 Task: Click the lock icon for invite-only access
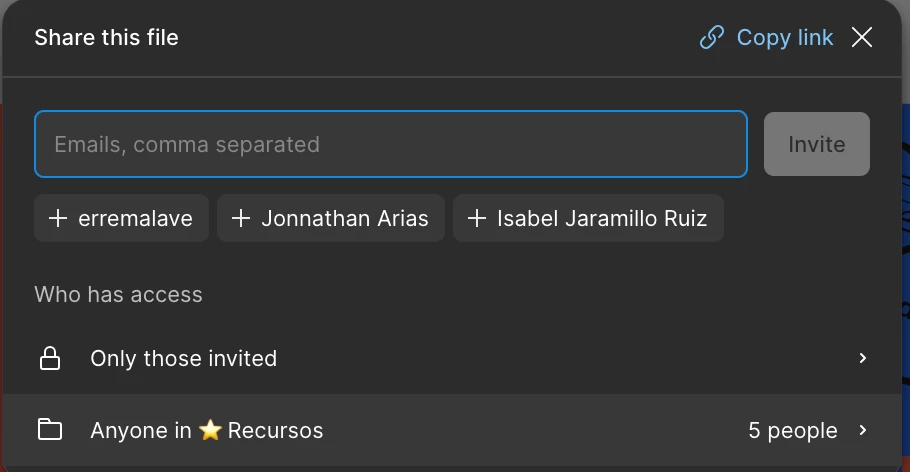tap(50, 358)
